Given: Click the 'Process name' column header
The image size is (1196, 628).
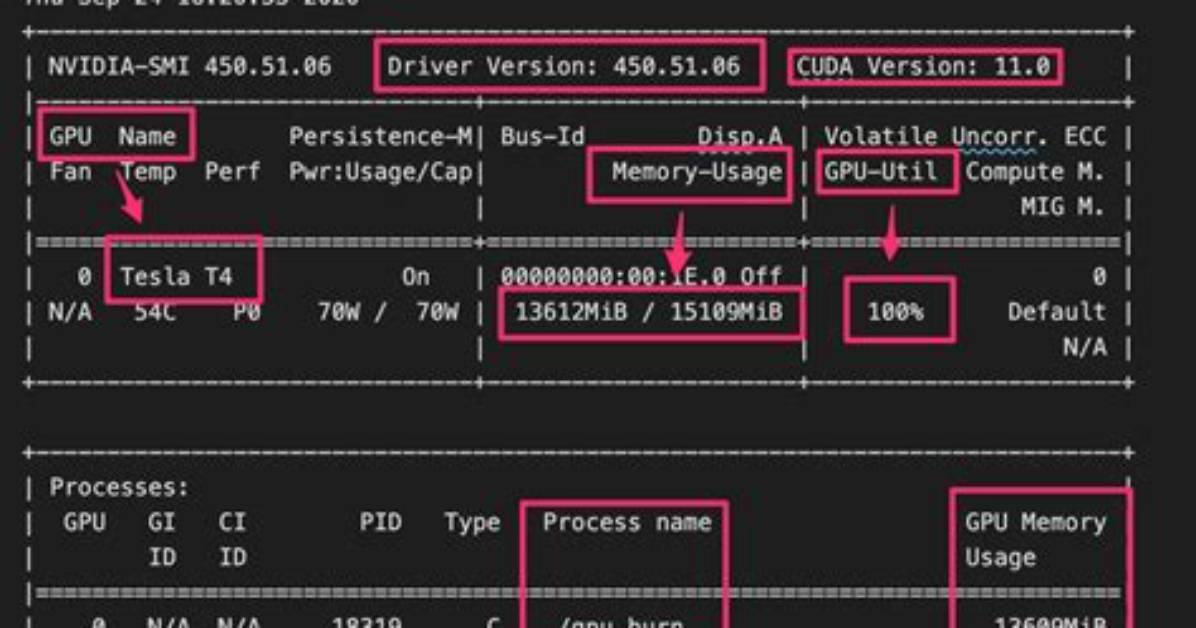Looking at the screenshot, I should [x=627, y=523].
